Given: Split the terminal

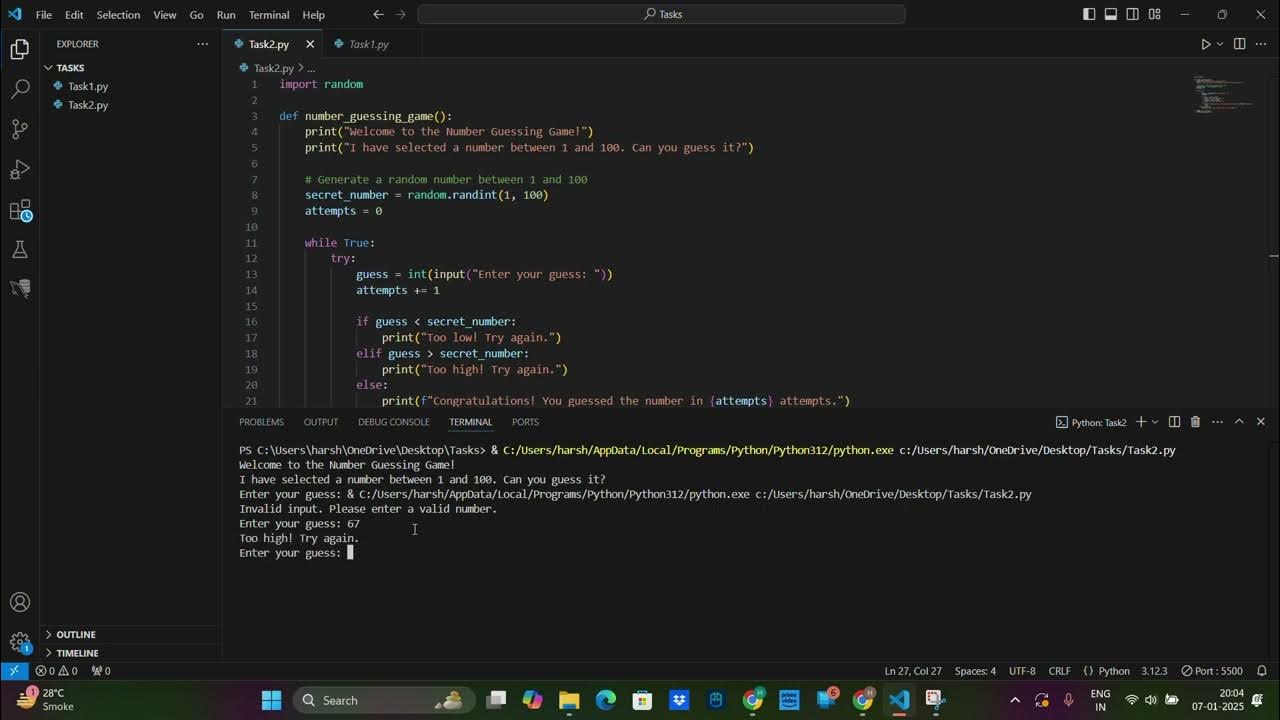Looking at the screenshot, I should 1174,422.
